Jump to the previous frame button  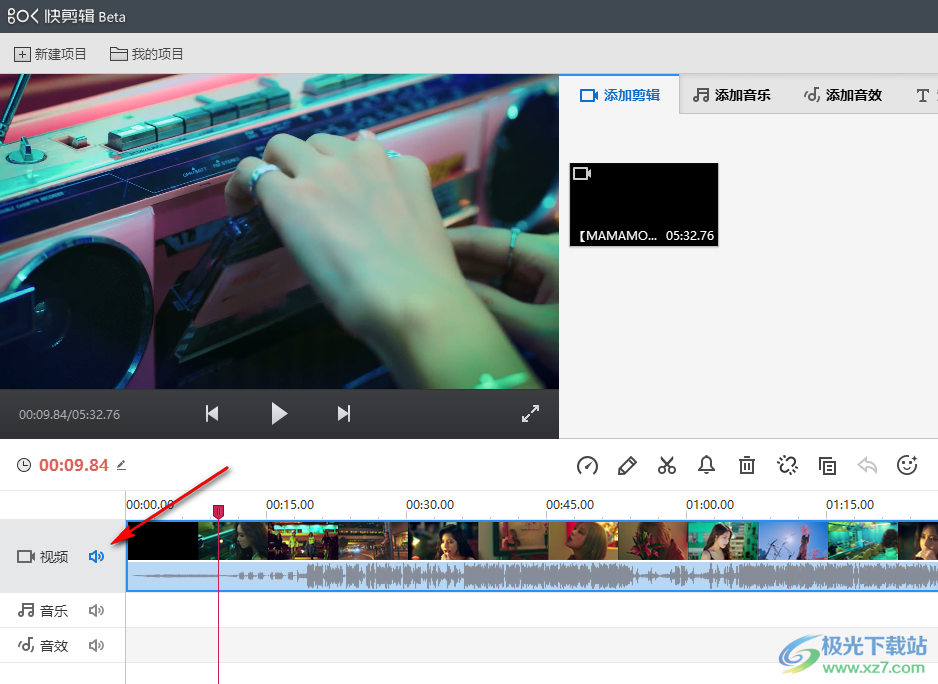212,414
